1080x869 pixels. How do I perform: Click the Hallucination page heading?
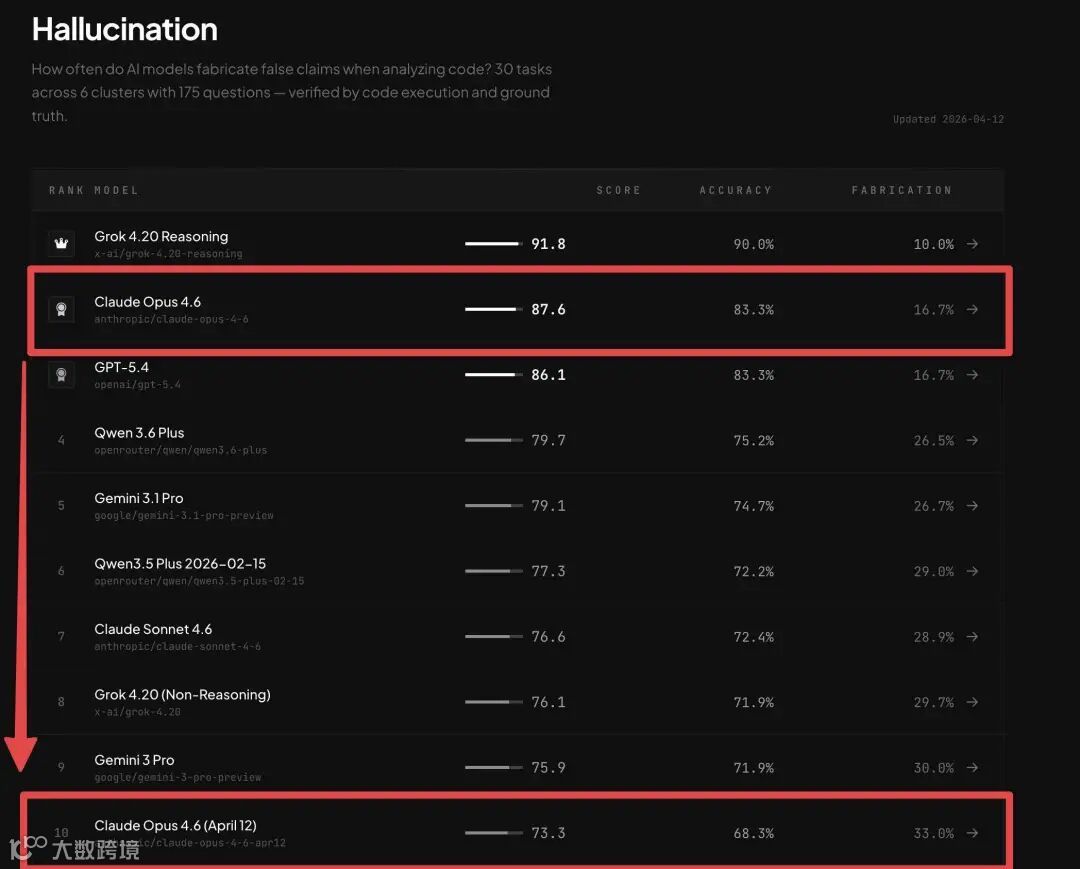[125, 30]
